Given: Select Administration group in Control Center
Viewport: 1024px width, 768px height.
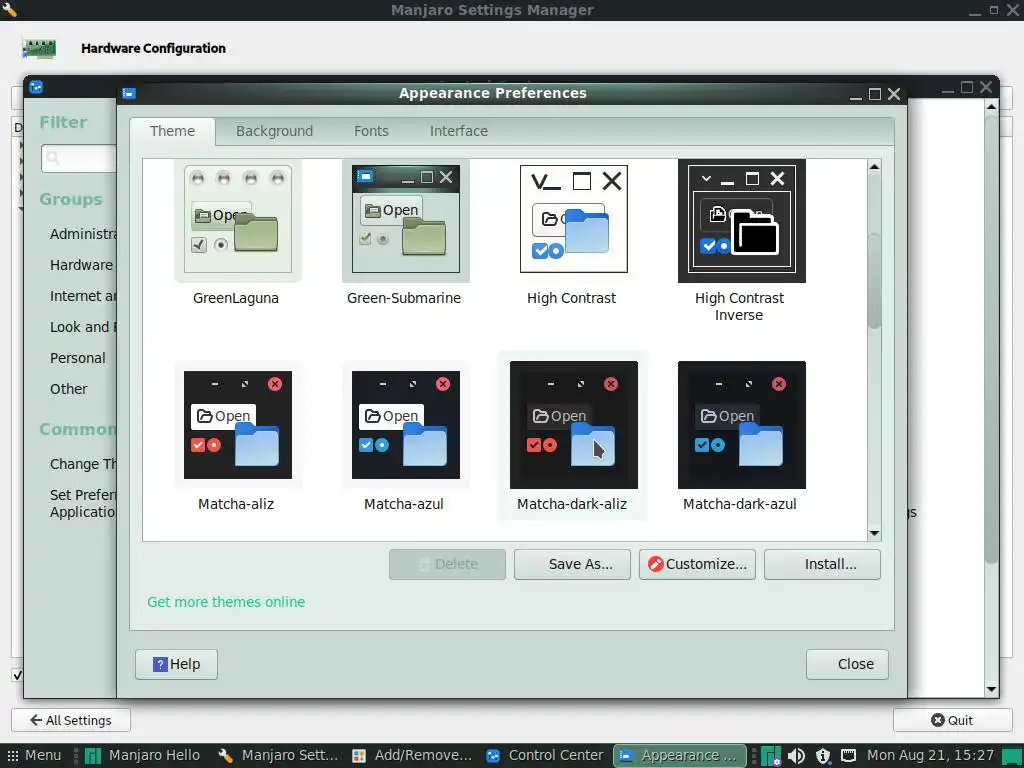Looking at the screenshot, I should pos(83,234).
